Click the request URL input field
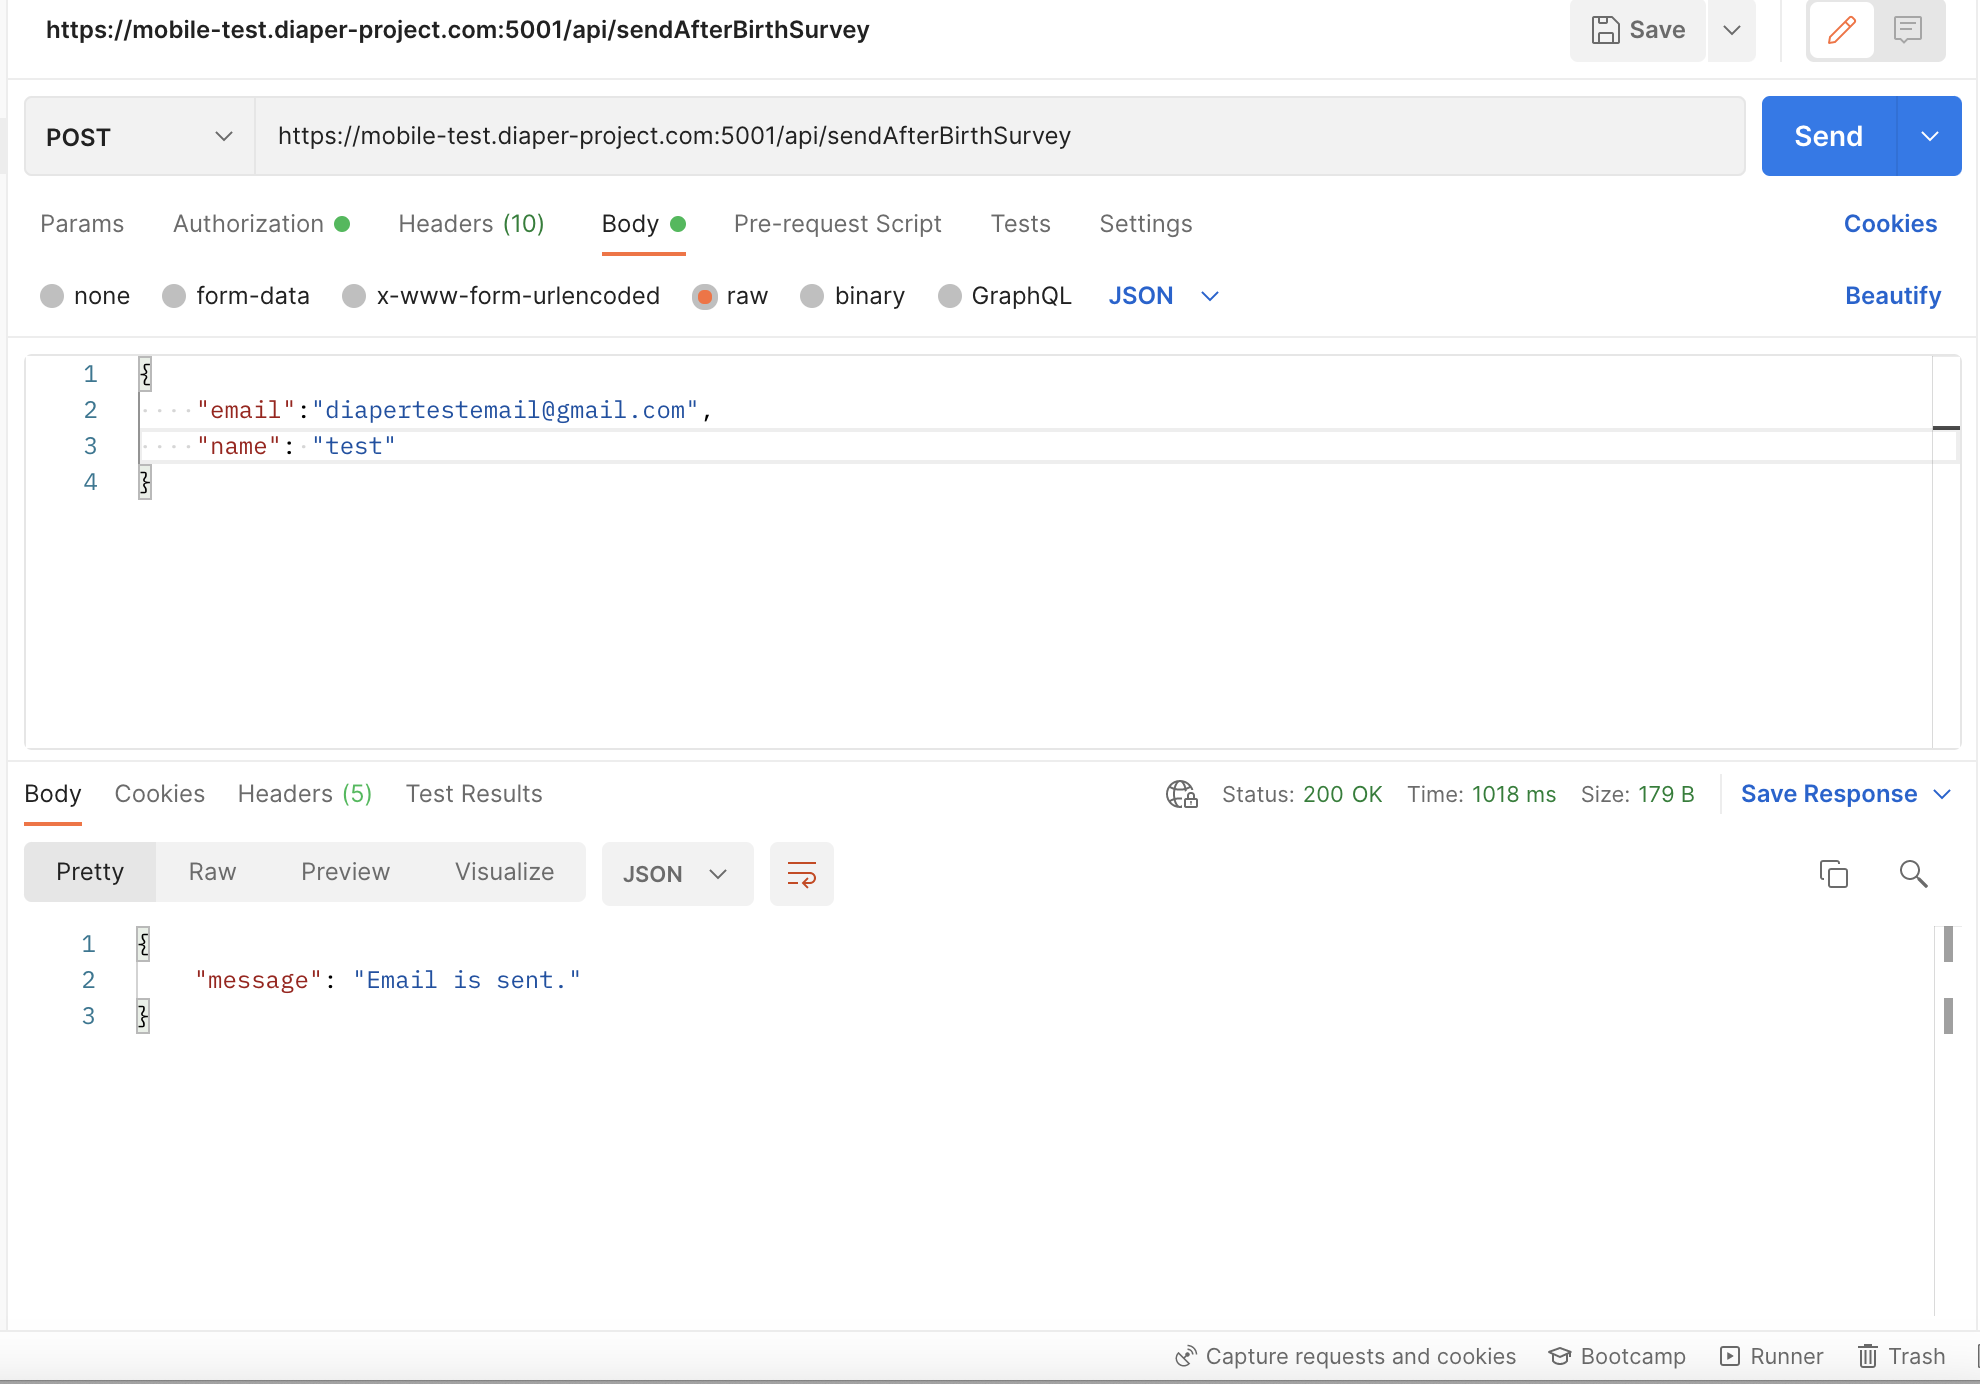Viewport: 1980px width, 1384px height. coord(1000,136)
